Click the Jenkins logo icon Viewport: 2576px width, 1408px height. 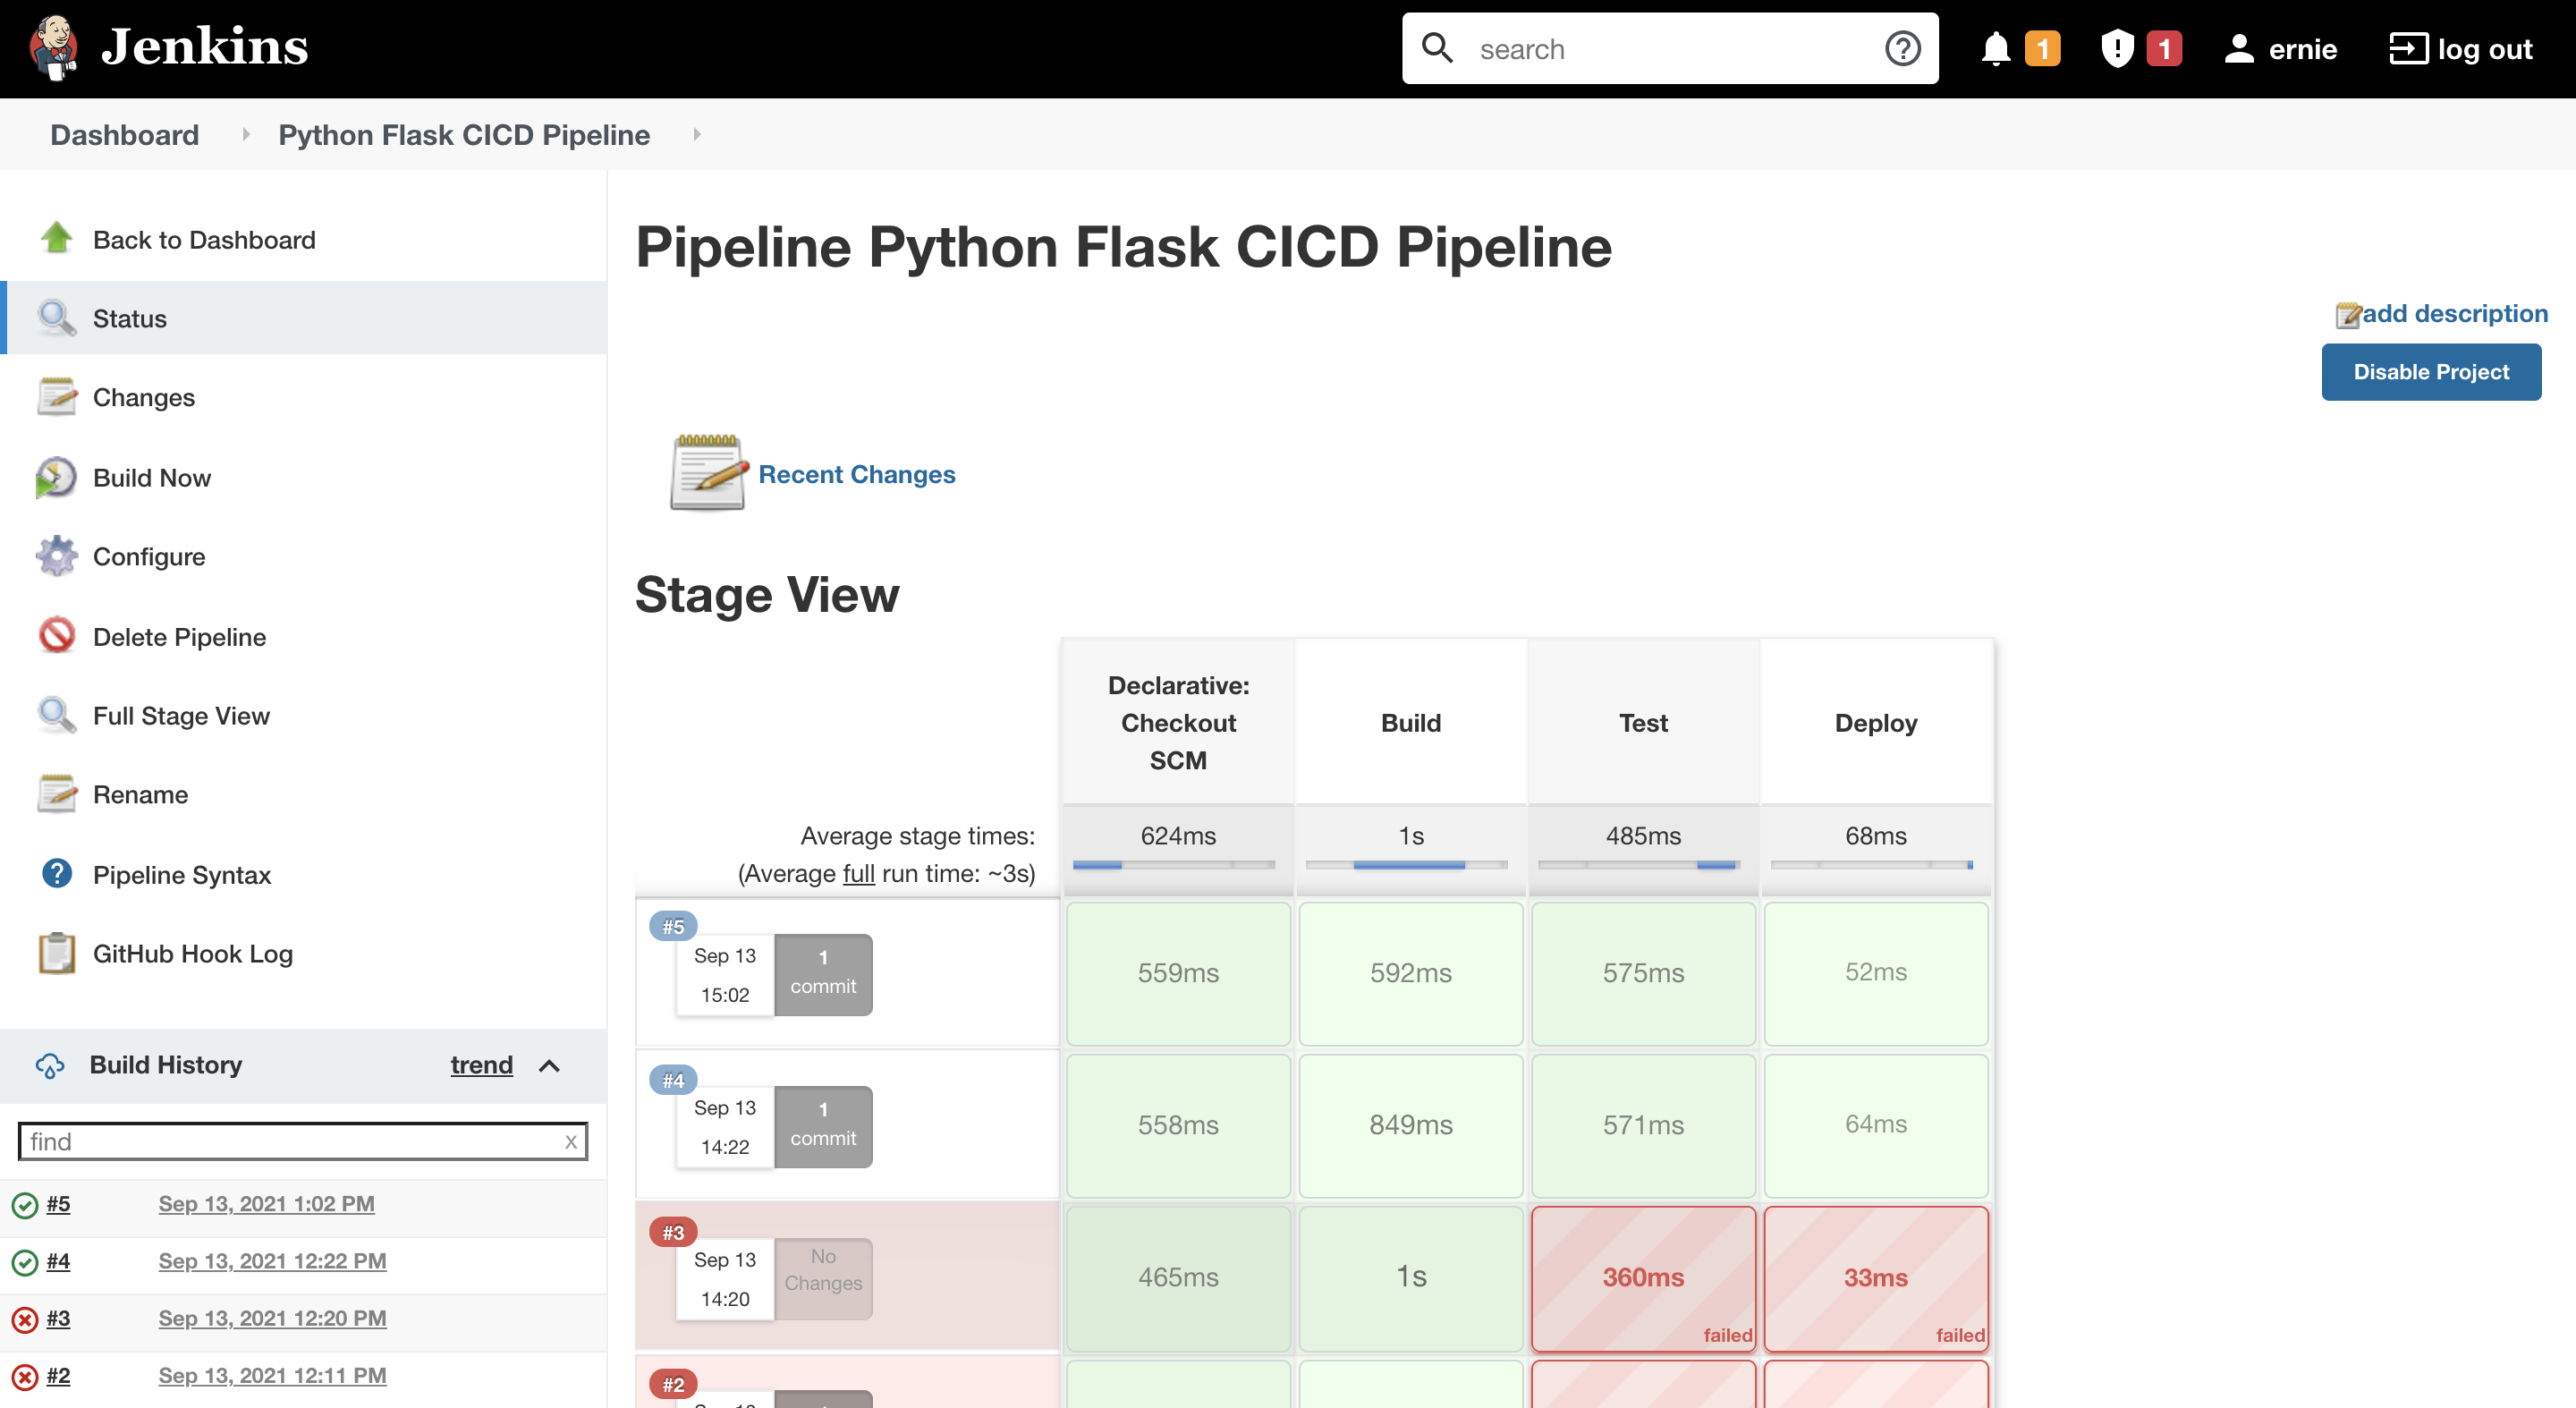pyautogui.click(x=54, y=47)
